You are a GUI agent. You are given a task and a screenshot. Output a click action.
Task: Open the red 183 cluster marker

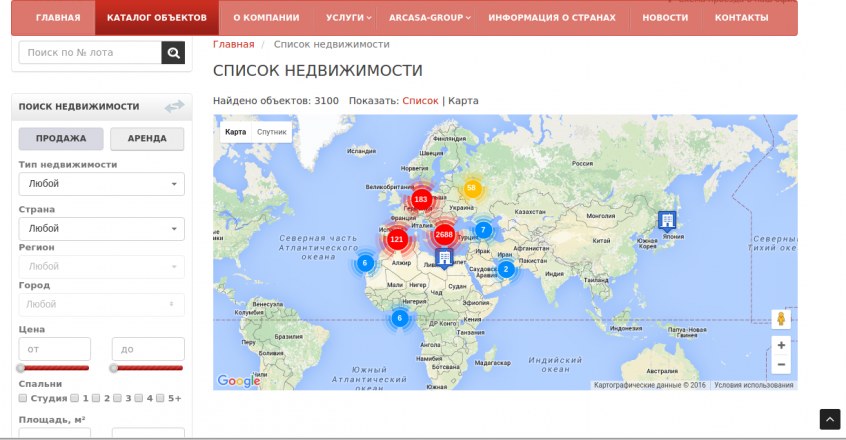(421, 199)
